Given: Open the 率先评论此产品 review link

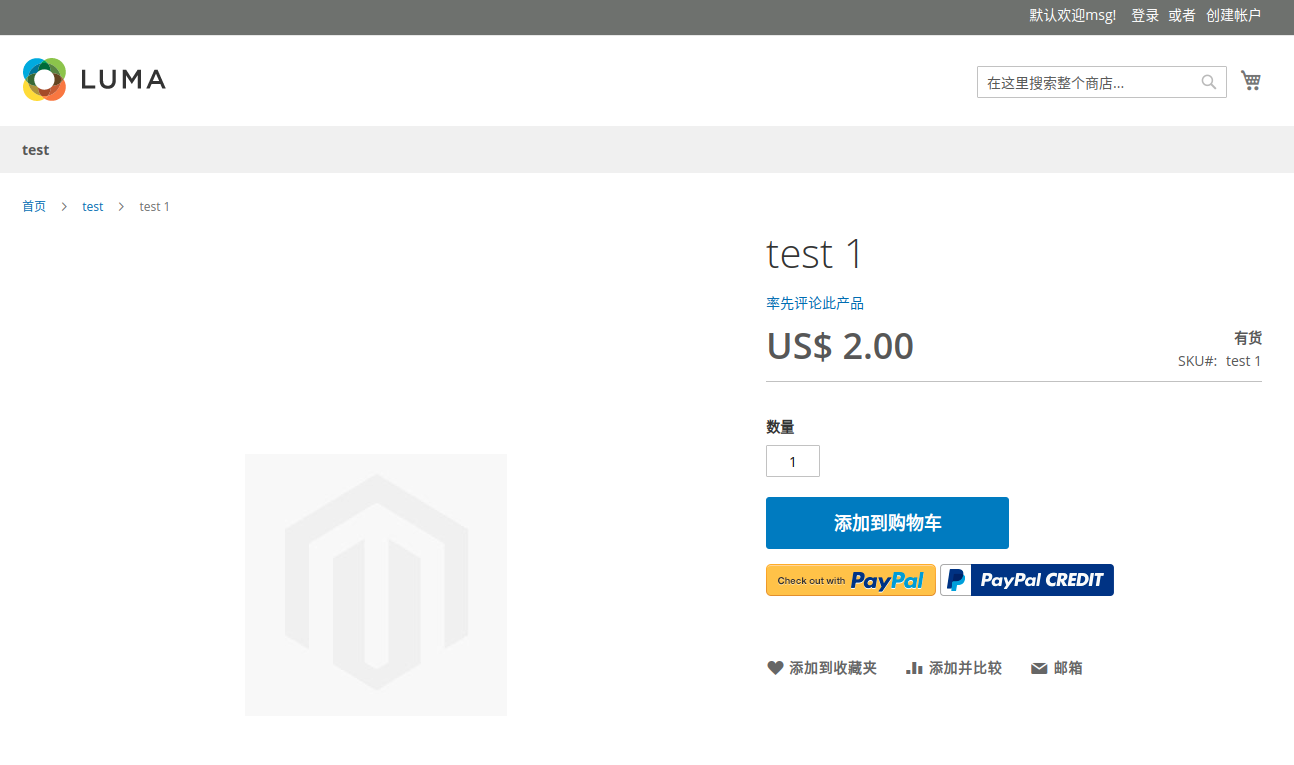Looking at the screenshot, I should coord(814,302).
